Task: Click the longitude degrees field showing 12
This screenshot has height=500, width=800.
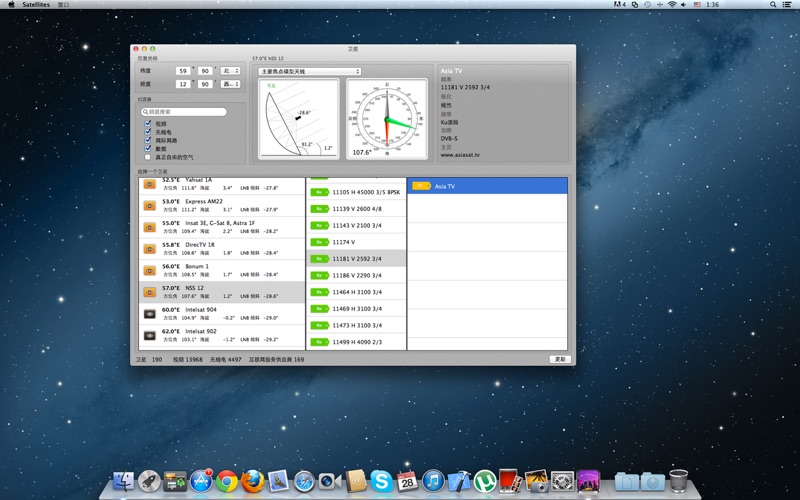Action: (x=183, y=84)
